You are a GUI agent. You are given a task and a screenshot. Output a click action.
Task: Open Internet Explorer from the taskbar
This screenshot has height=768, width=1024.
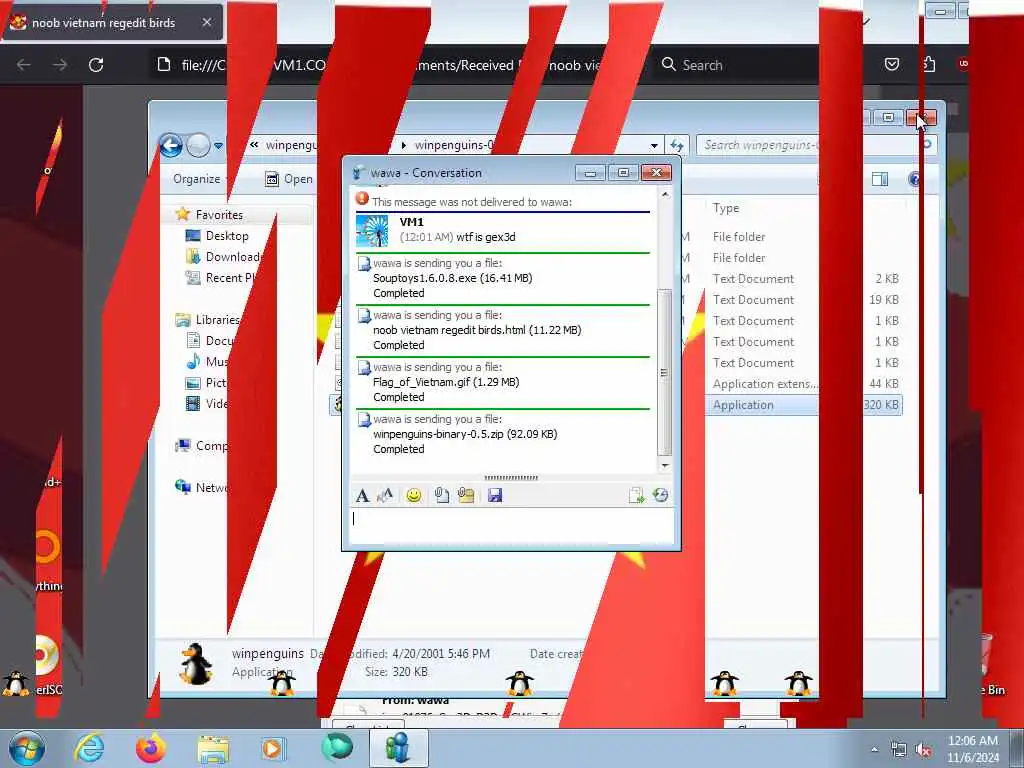pos(89,748)
